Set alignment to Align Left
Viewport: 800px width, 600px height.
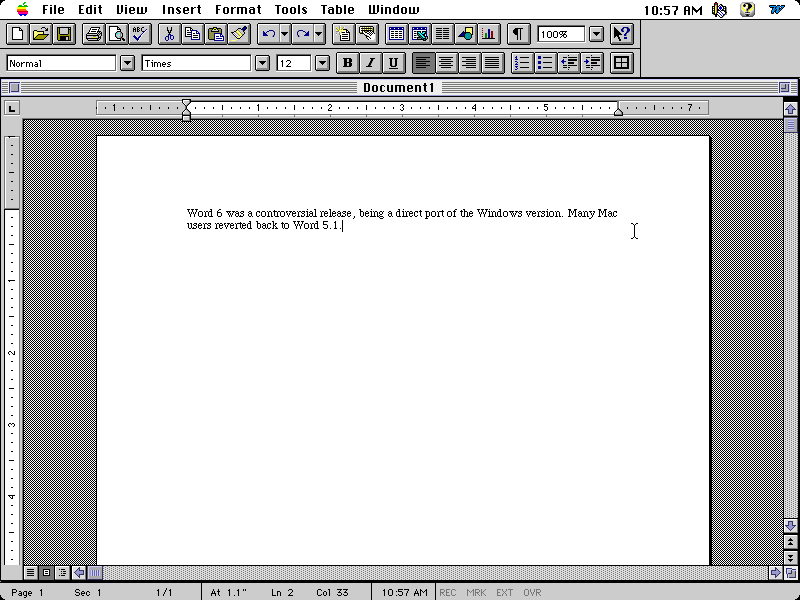(x=423, y=63)
